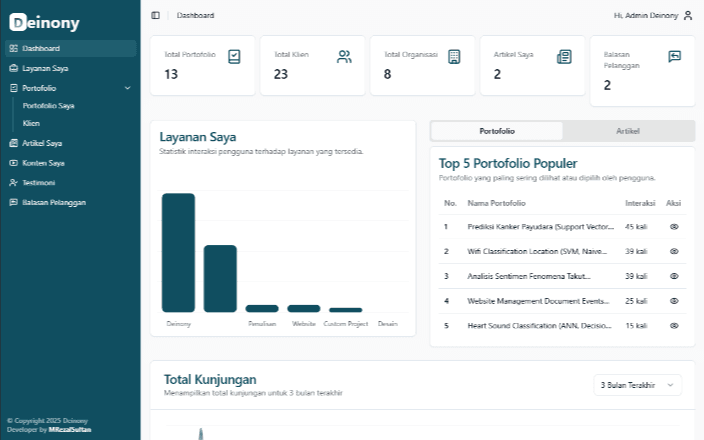This screenshot has height=440, width=704.
Task: Select the Portofolio tab
Action: pos(497,131)
